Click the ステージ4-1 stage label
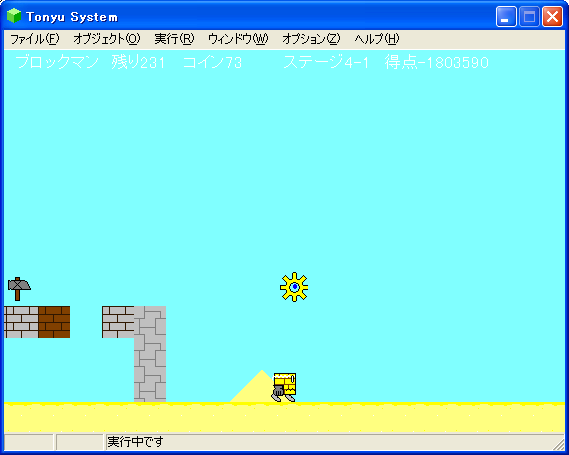The width and height of the screenshot is (569, 455). [326, 62]
